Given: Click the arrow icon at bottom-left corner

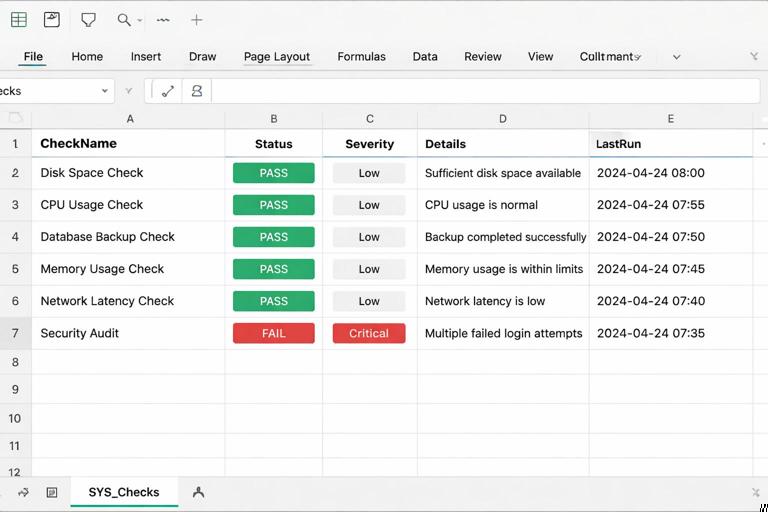Looking at the screenshot, I should [x=23, y=492].
